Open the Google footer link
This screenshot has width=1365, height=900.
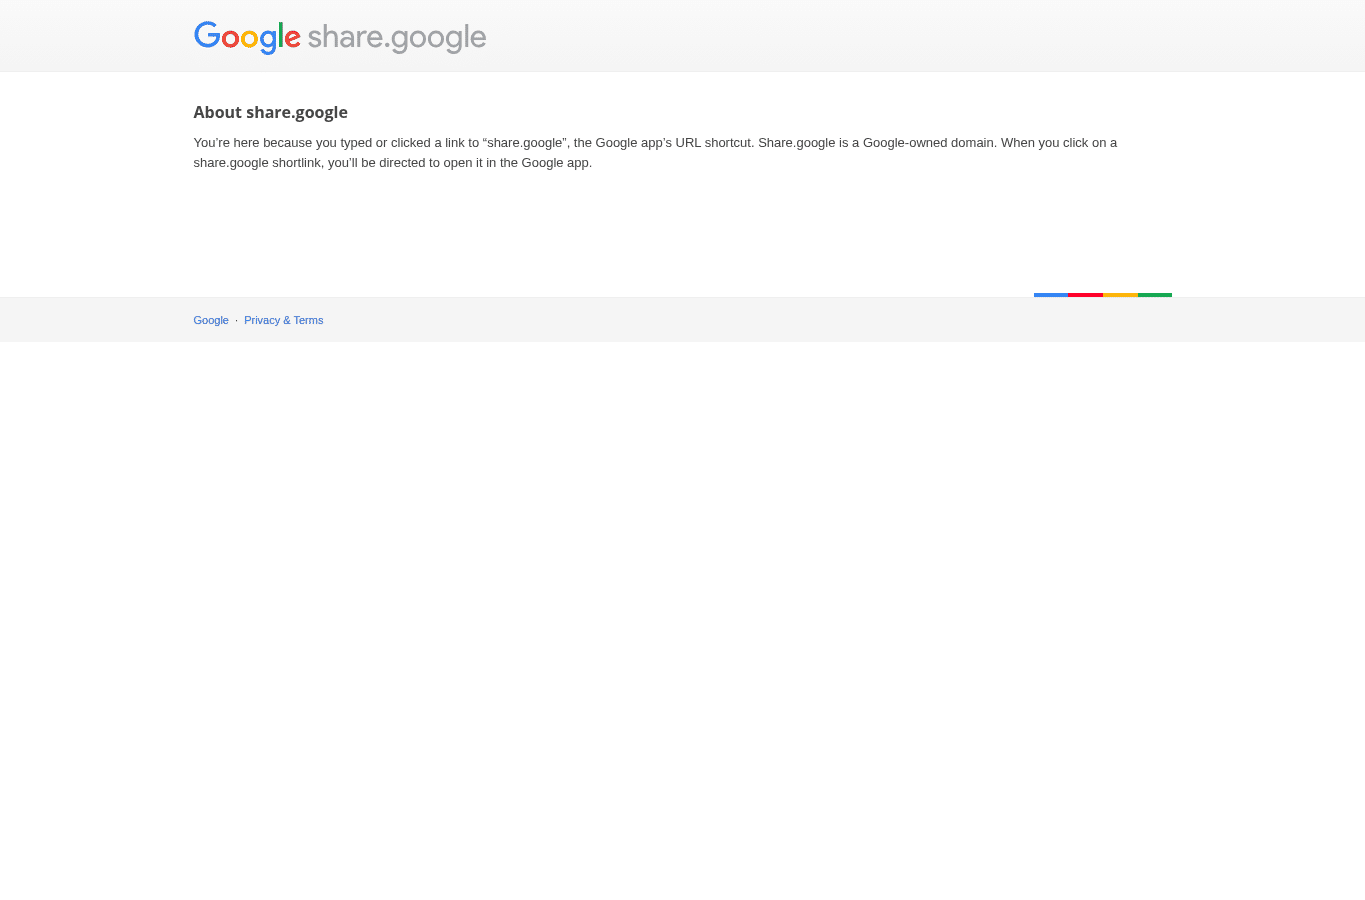tap(211, 320)
